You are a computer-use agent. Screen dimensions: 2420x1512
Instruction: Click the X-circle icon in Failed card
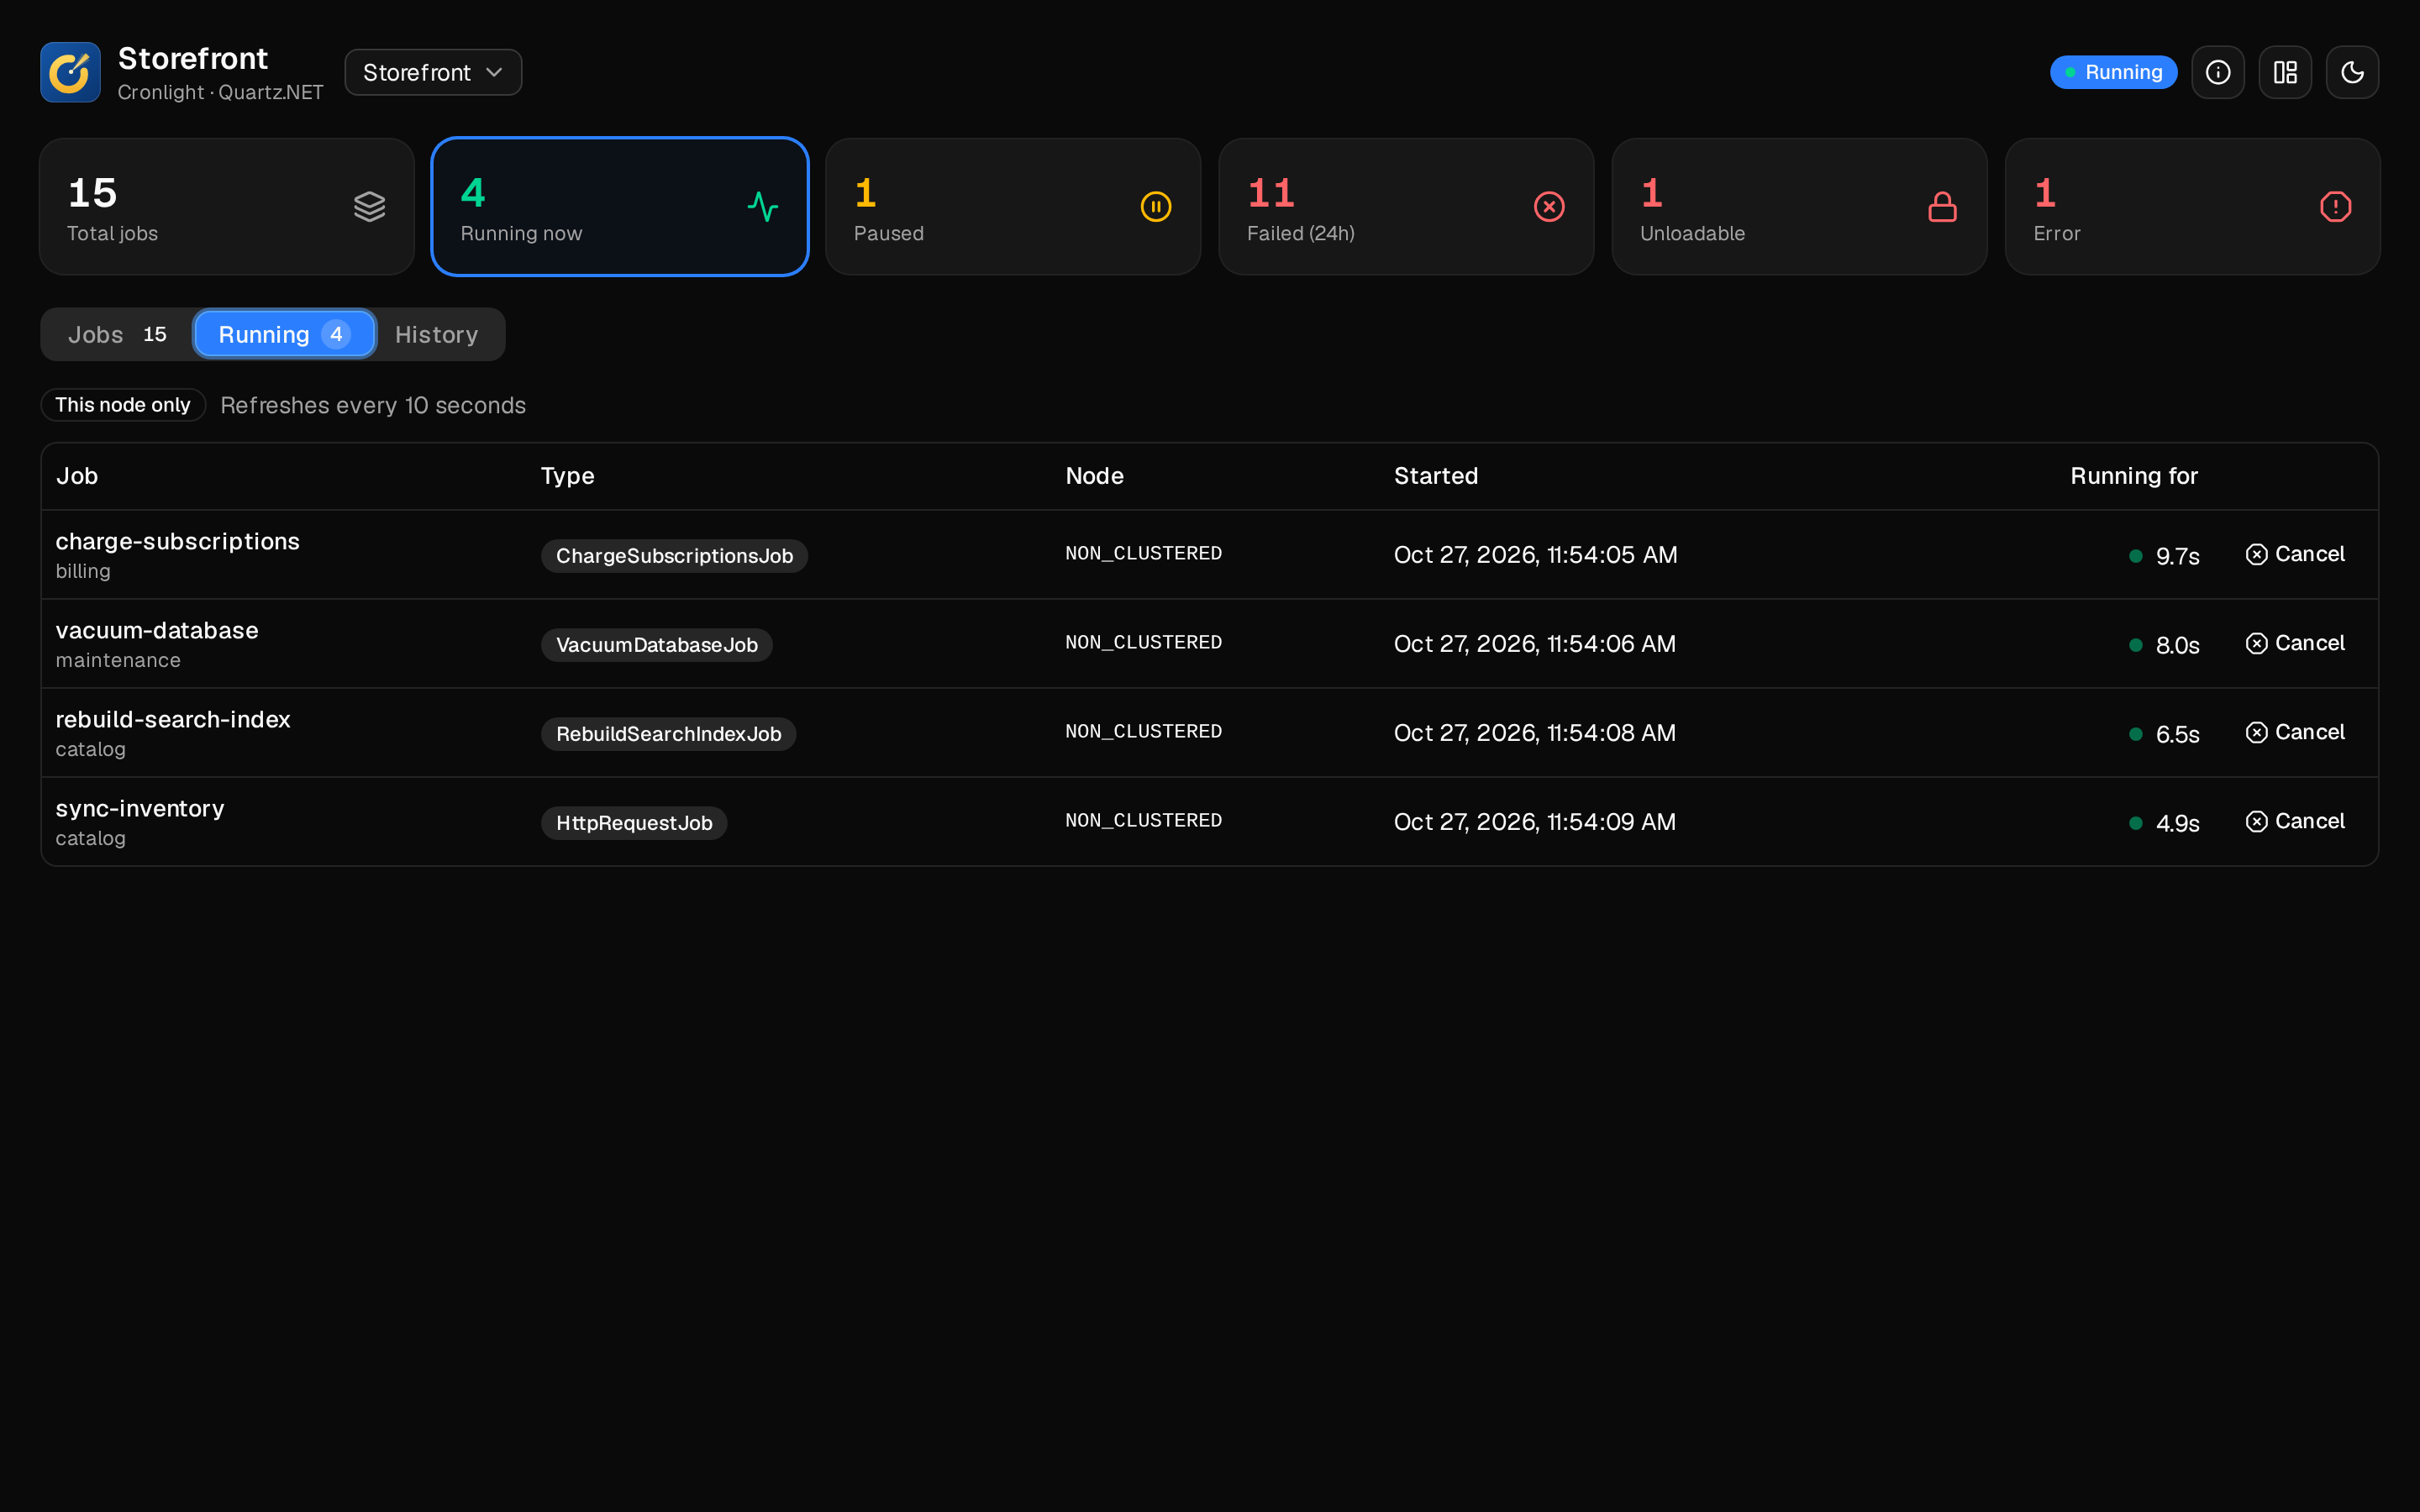[1548, 207]
